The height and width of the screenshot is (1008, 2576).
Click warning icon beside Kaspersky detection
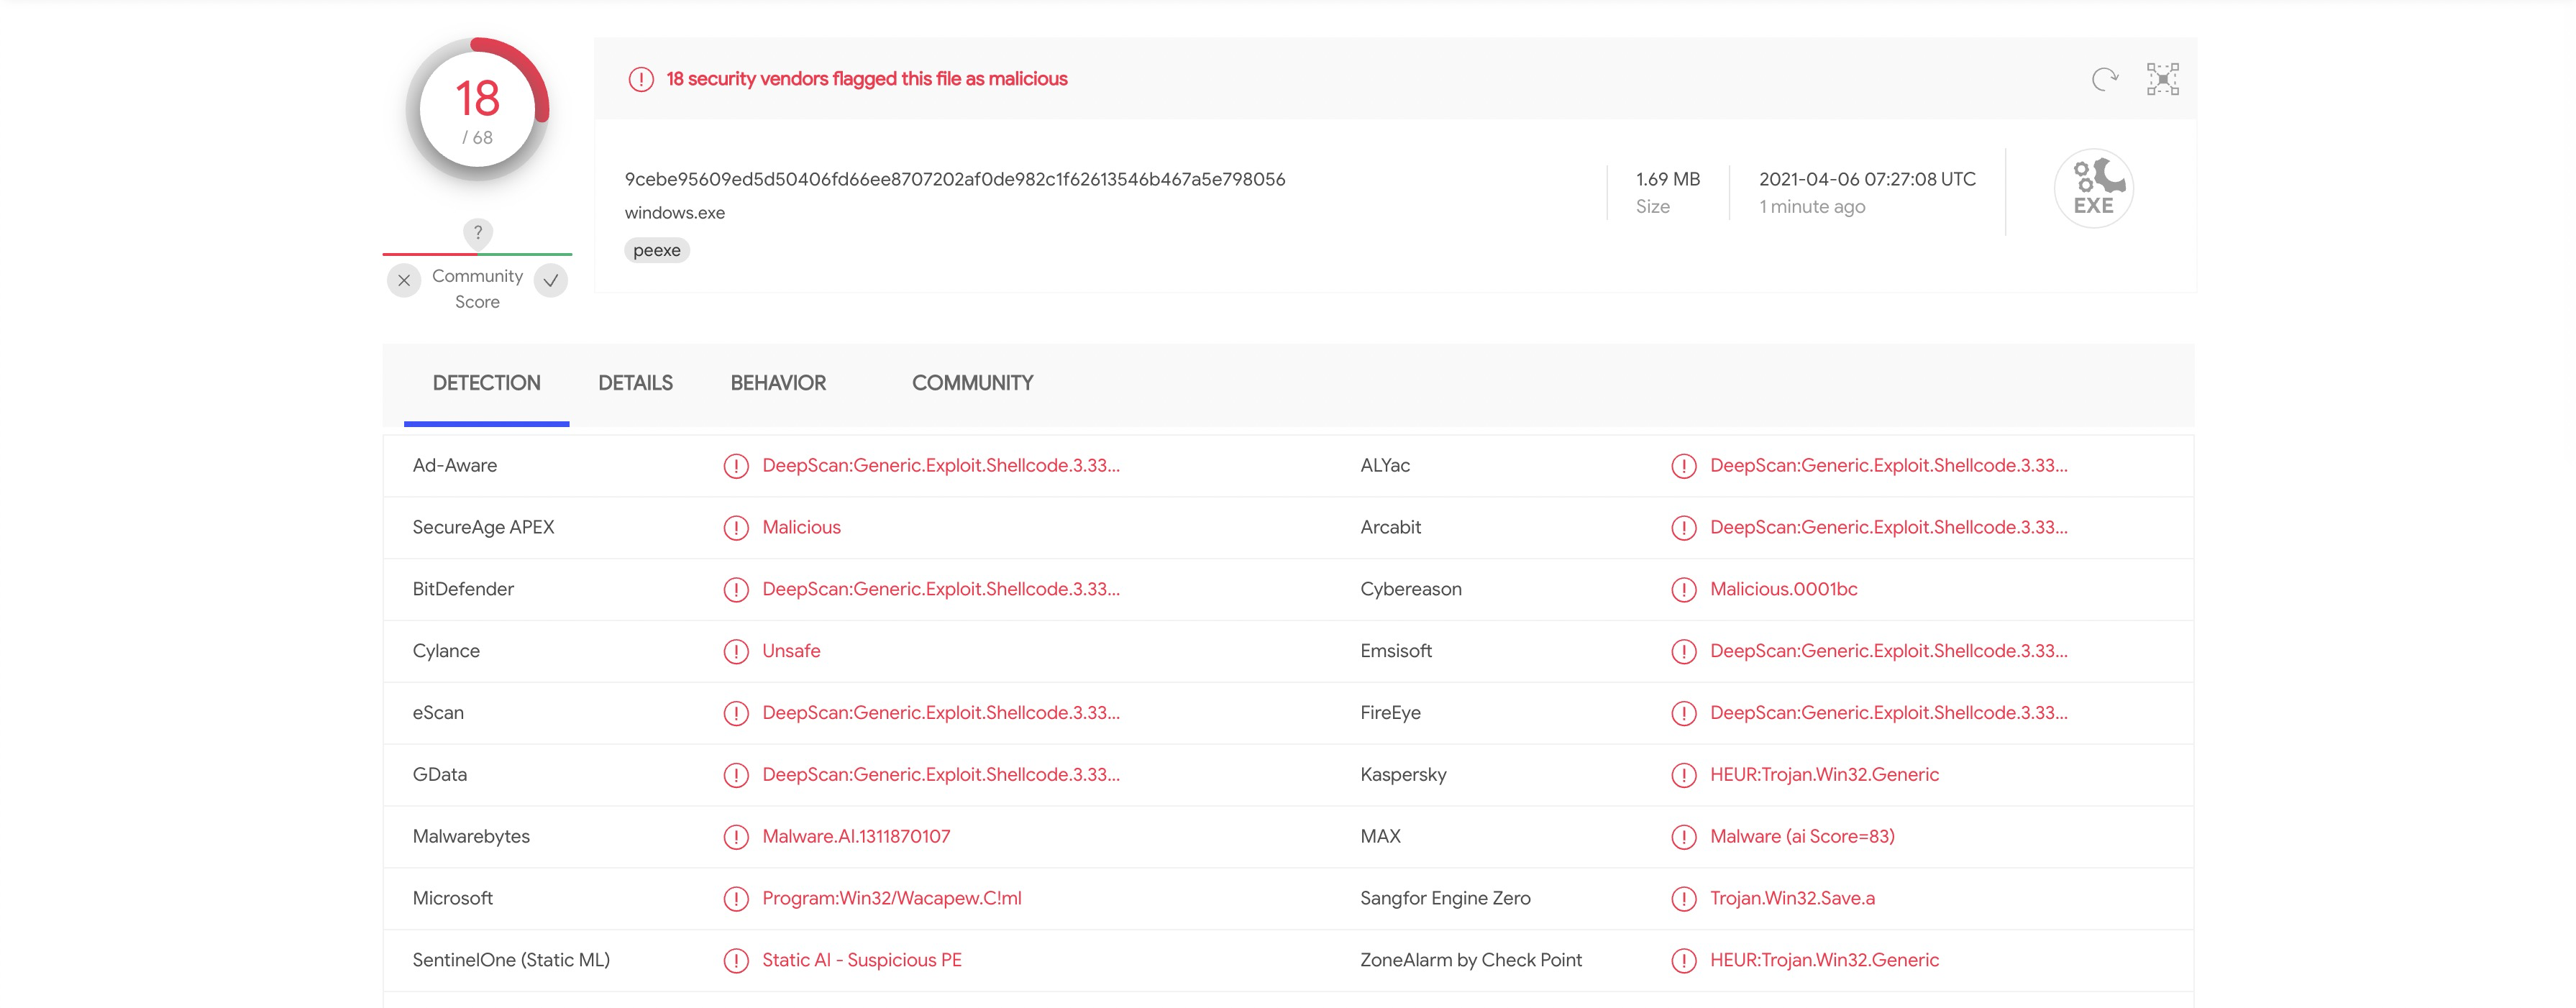pos(1684,775)
